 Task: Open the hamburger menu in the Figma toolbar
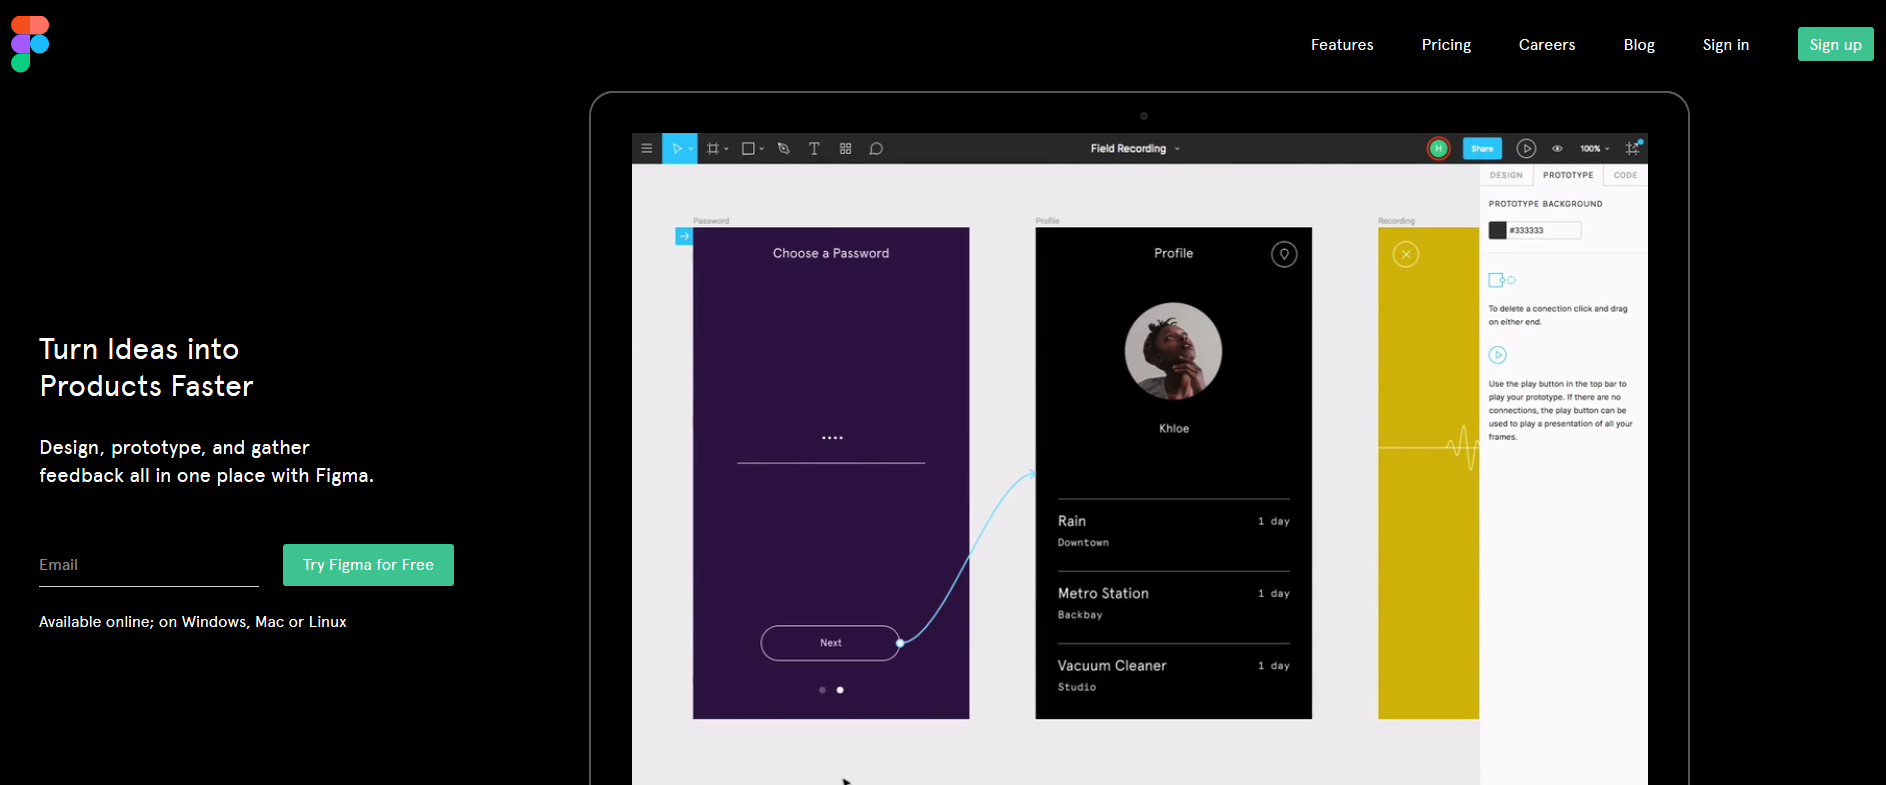pyautogui.click(x=647, y=149)
